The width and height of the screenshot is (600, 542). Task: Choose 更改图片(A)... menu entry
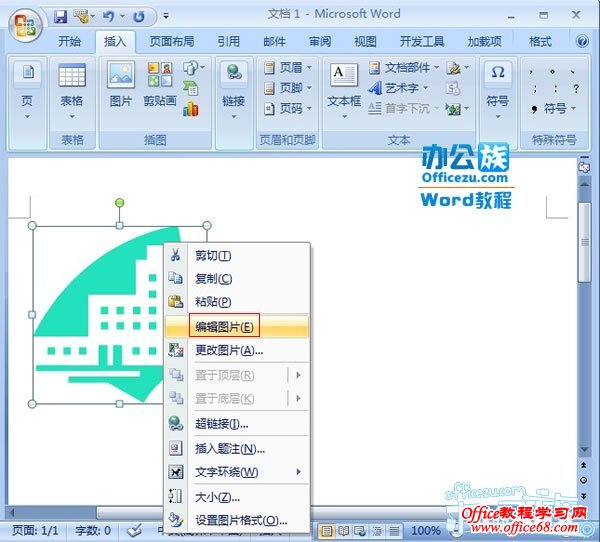pyautogui.click(x=236, y=350)
